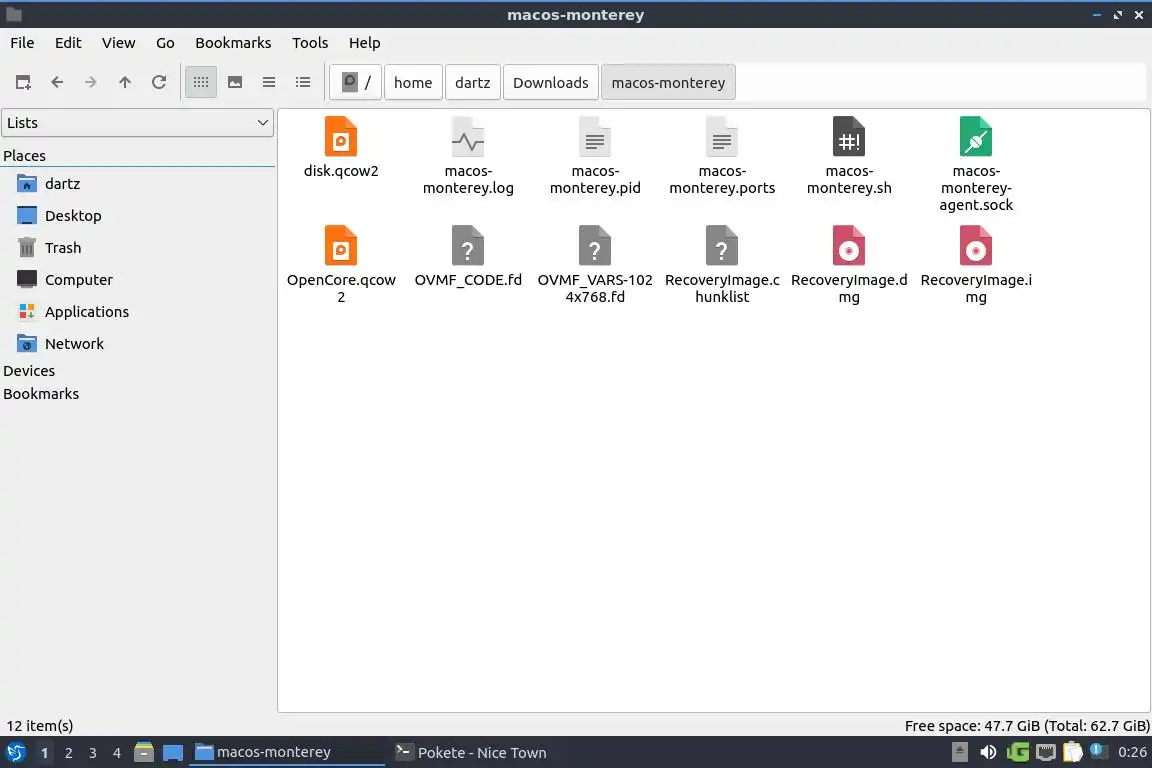Viewport: 1152px width, 768px height.
Task: Click macos-monterey taskbar window button
Action: (x=287, y=752)
